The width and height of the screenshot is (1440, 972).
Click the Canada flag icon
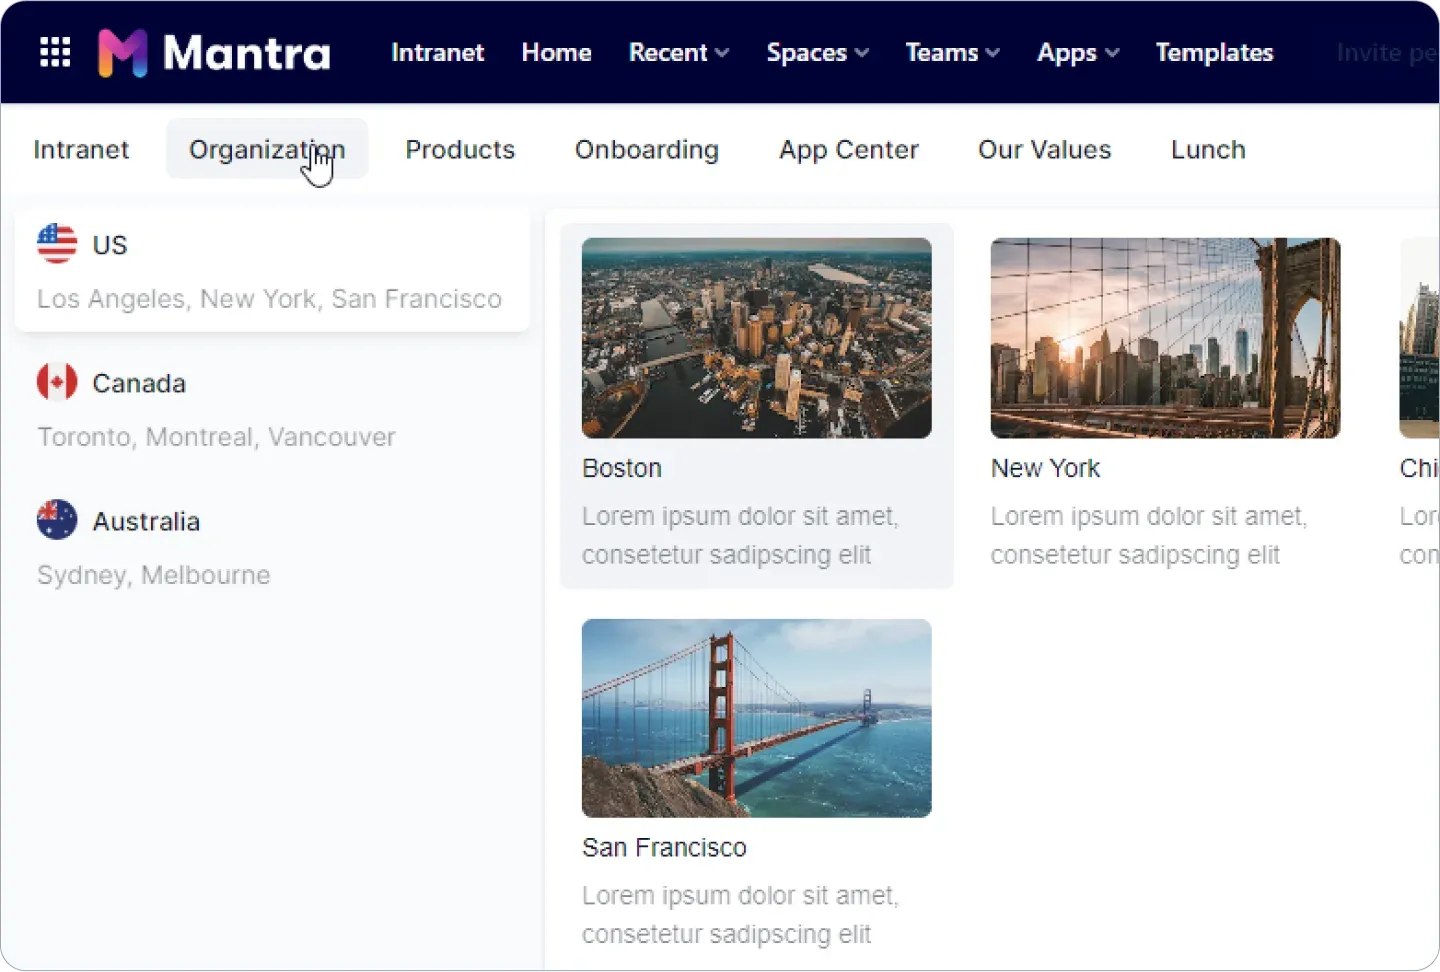click(57, 381)
